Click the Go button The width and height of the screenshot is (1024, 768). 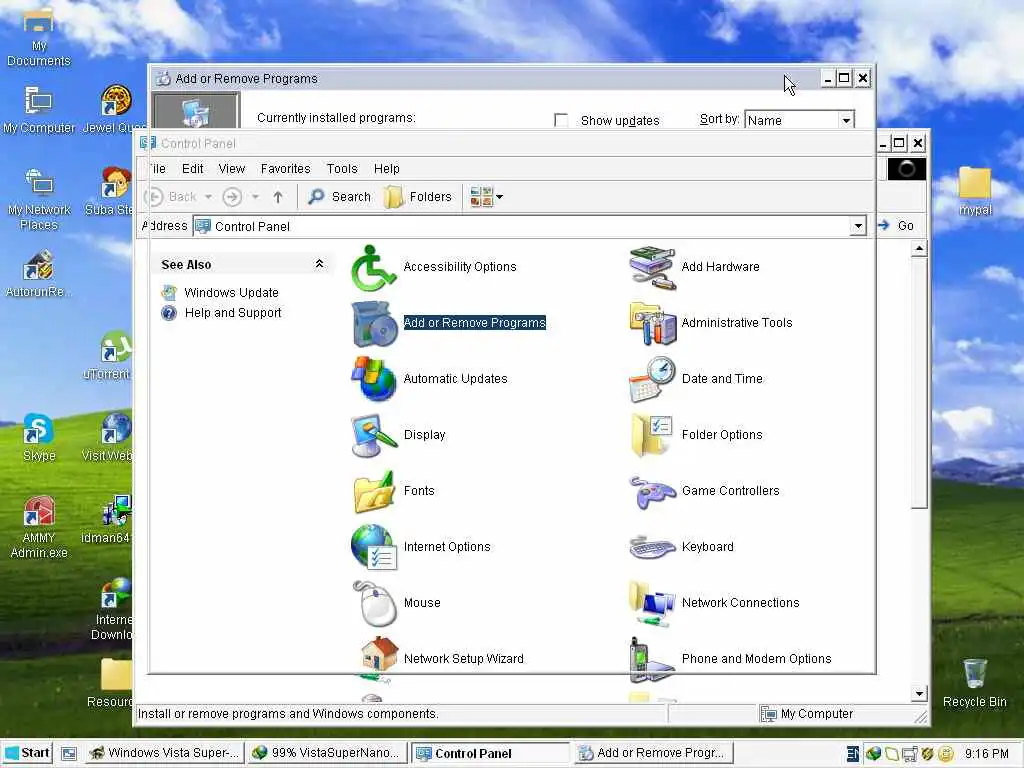pos(896,226)
